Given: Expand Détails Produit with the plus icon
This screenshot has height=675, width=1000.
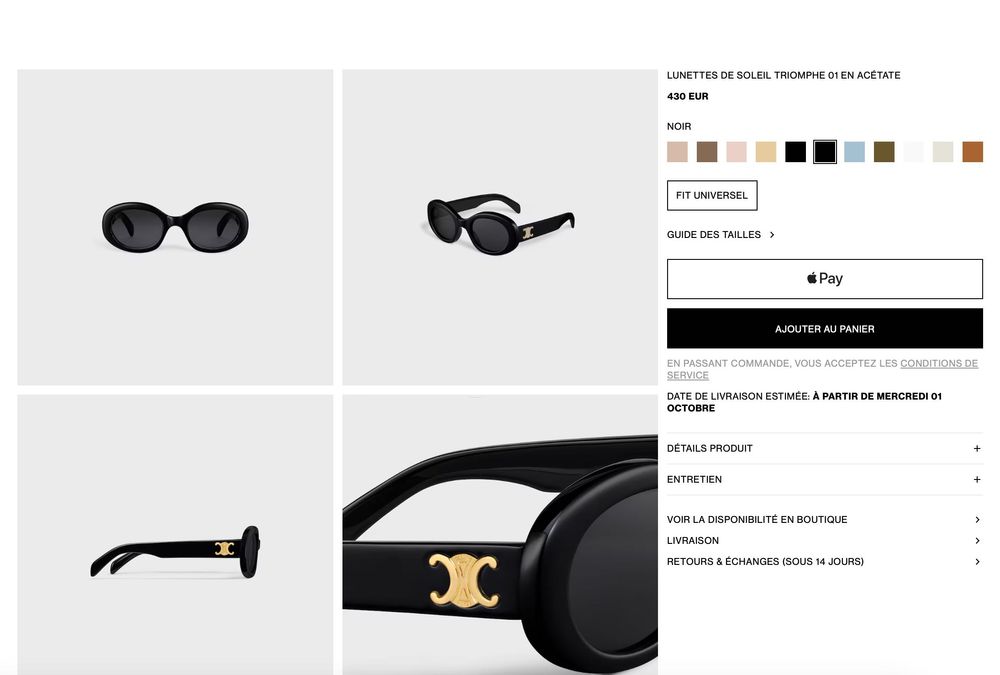Looking at the screenshot, I should tap(976, 449).
